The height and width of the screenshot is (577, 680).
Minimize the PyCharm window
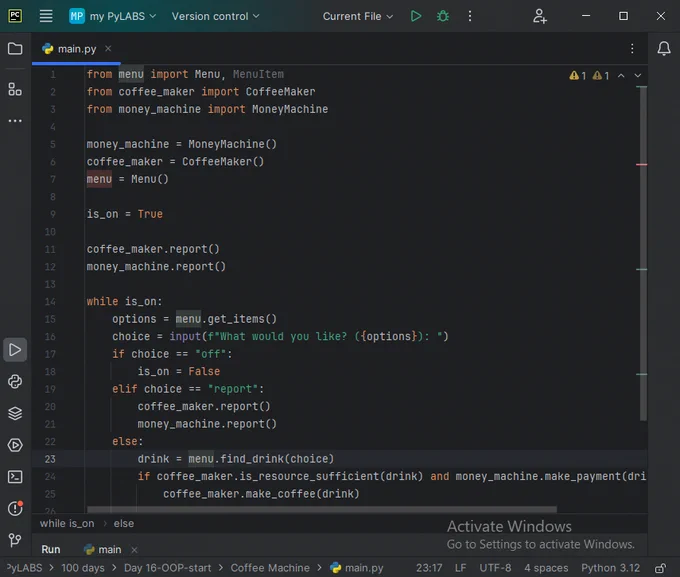tap(586, 16)
